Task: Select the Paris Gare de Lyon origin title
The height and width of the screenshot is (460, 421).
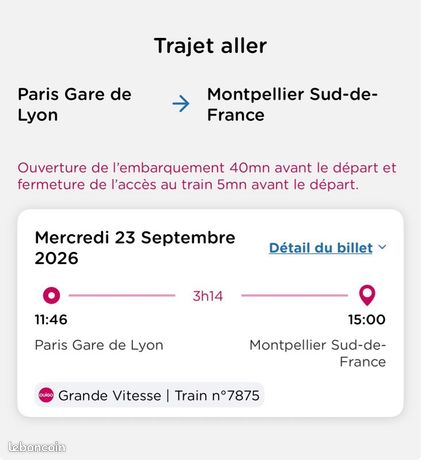Action: tap(75, 104)
